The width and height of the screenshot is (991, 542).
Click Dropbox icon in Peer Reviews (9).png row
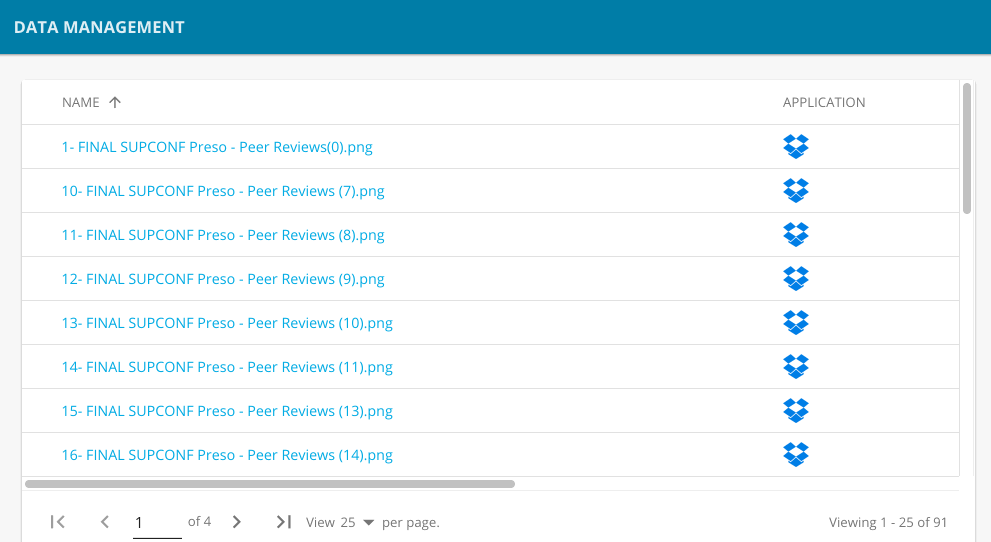pyautogui.click(x=796, y=279)
